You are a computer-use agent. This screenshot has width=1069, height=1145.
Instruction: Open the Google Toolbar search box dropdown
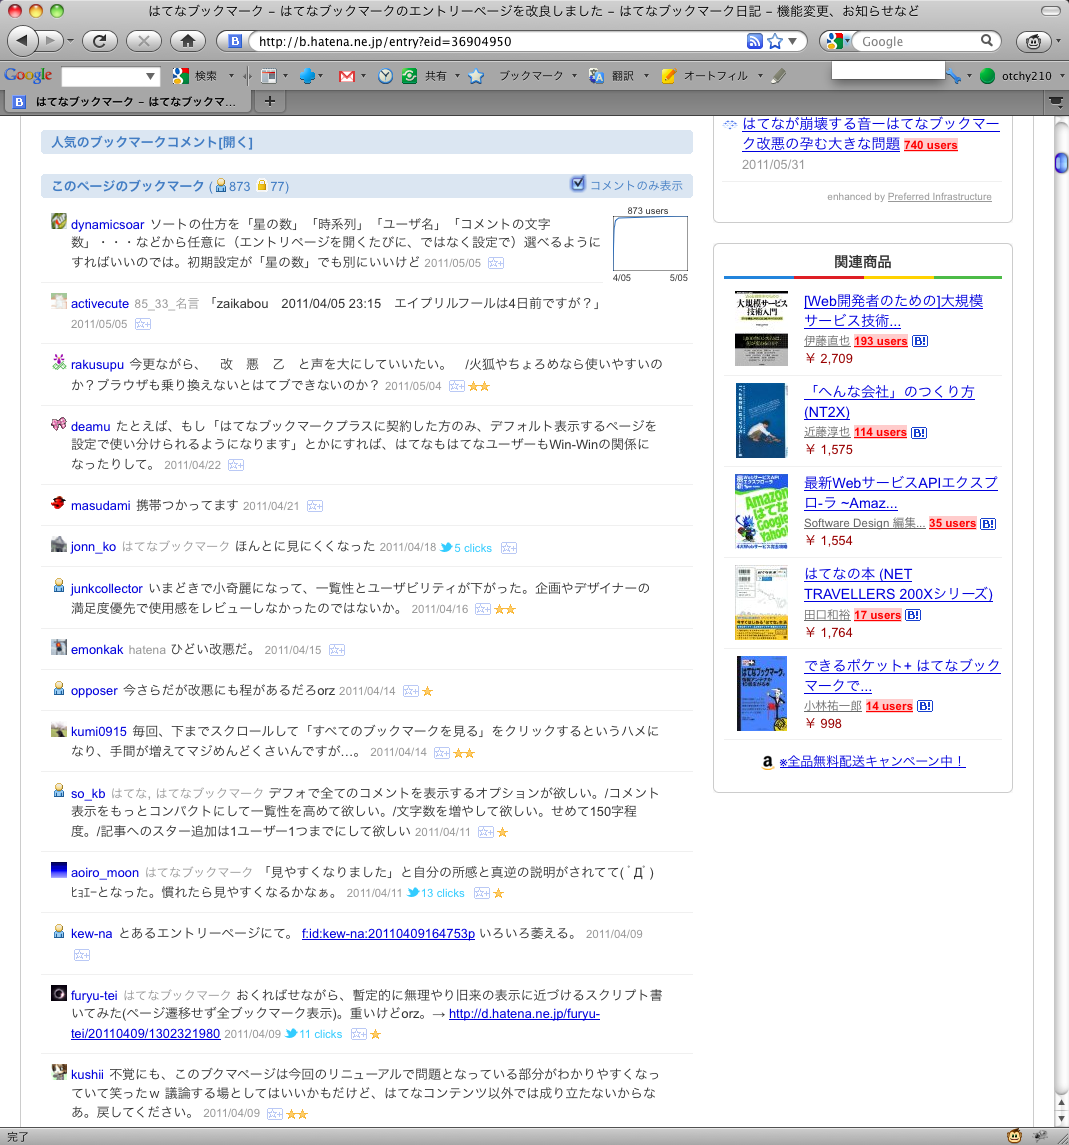coord(150,76)
